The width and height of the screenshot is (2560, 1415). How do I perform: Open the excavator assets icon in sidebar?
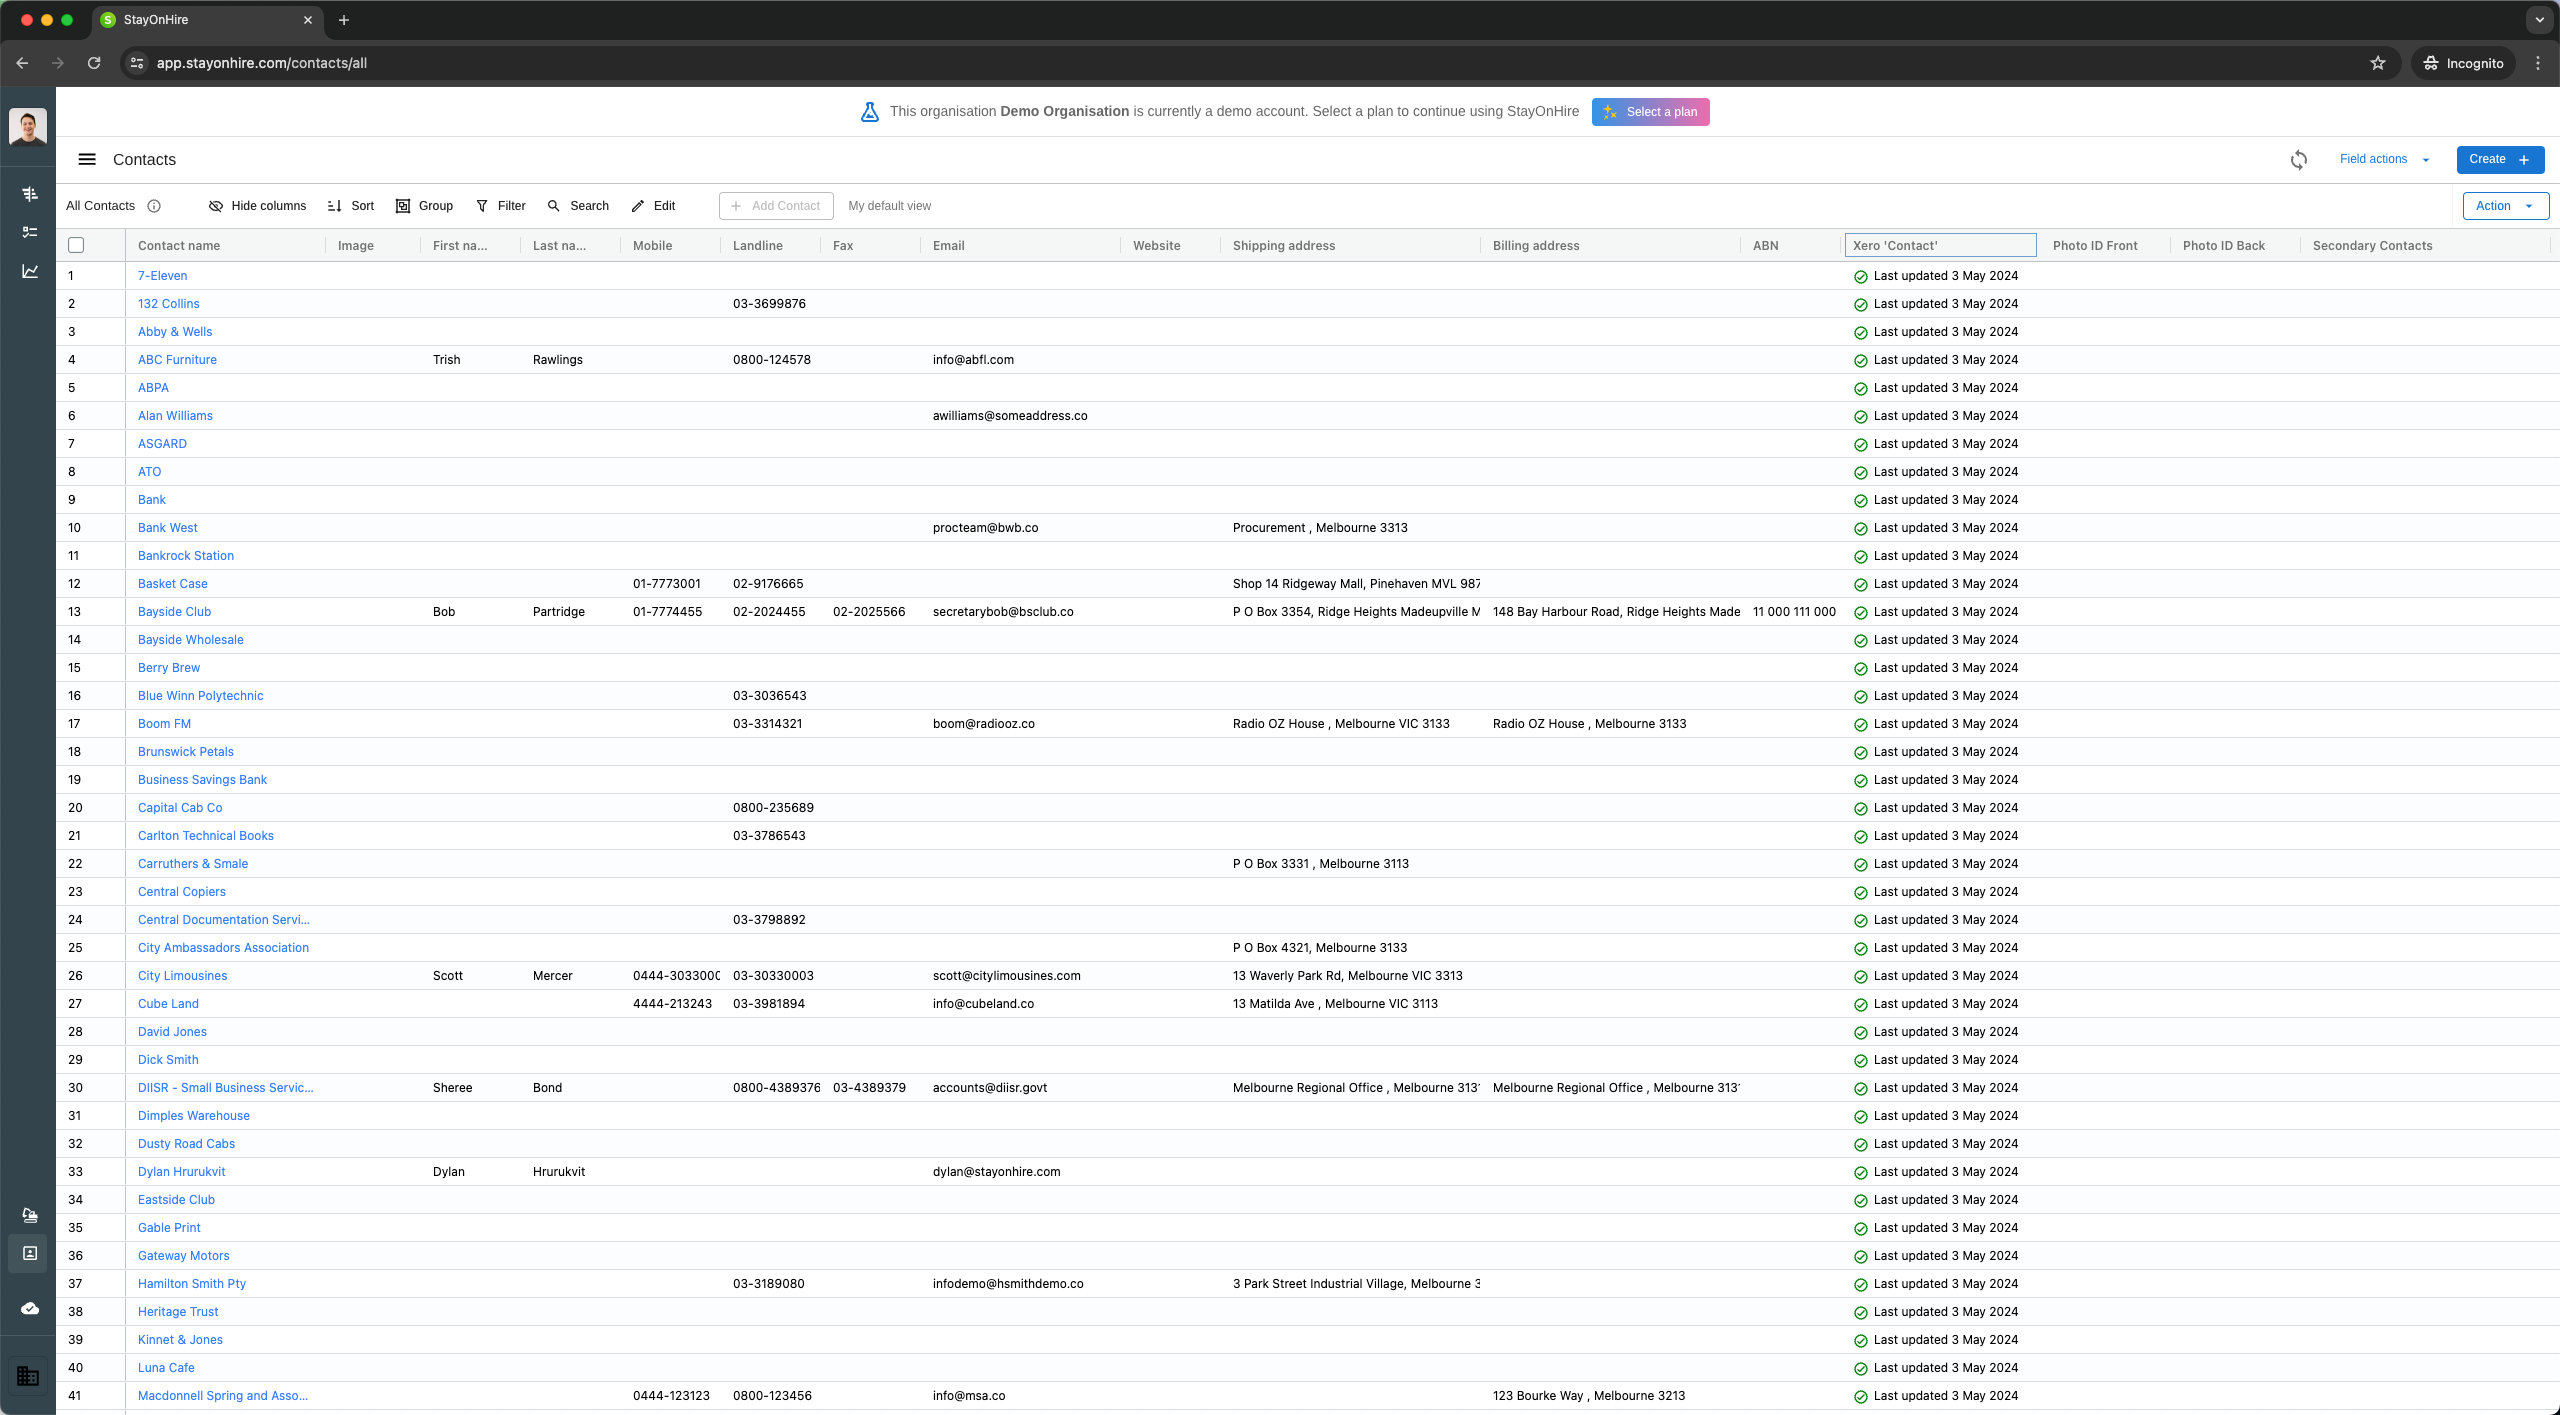coord(30,1215)
